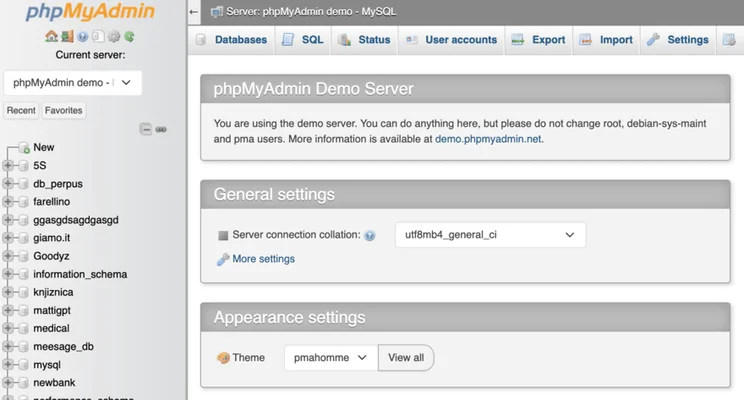Click the Home house icon in sidebar

(51, 36)
